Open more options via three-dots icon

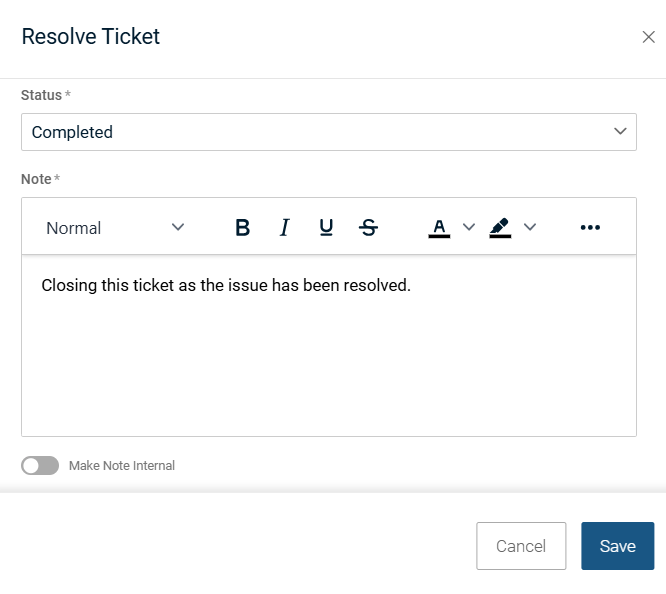point(590,228)
